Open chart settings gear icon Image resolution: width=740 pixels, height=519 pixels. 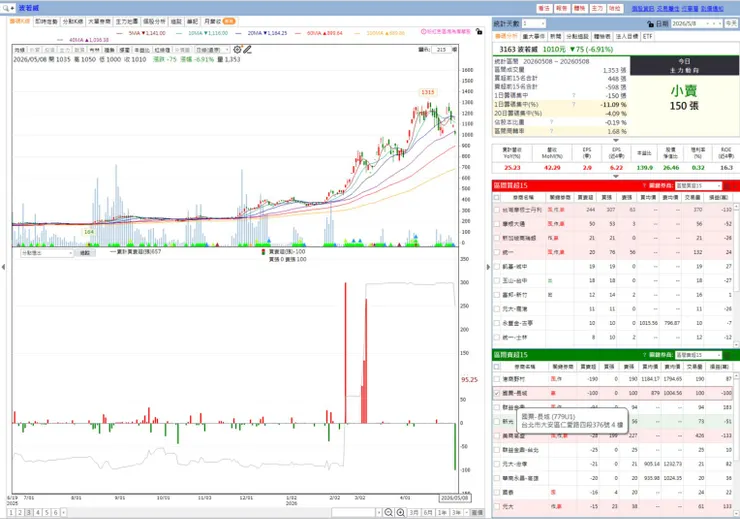tap(237, 50)
